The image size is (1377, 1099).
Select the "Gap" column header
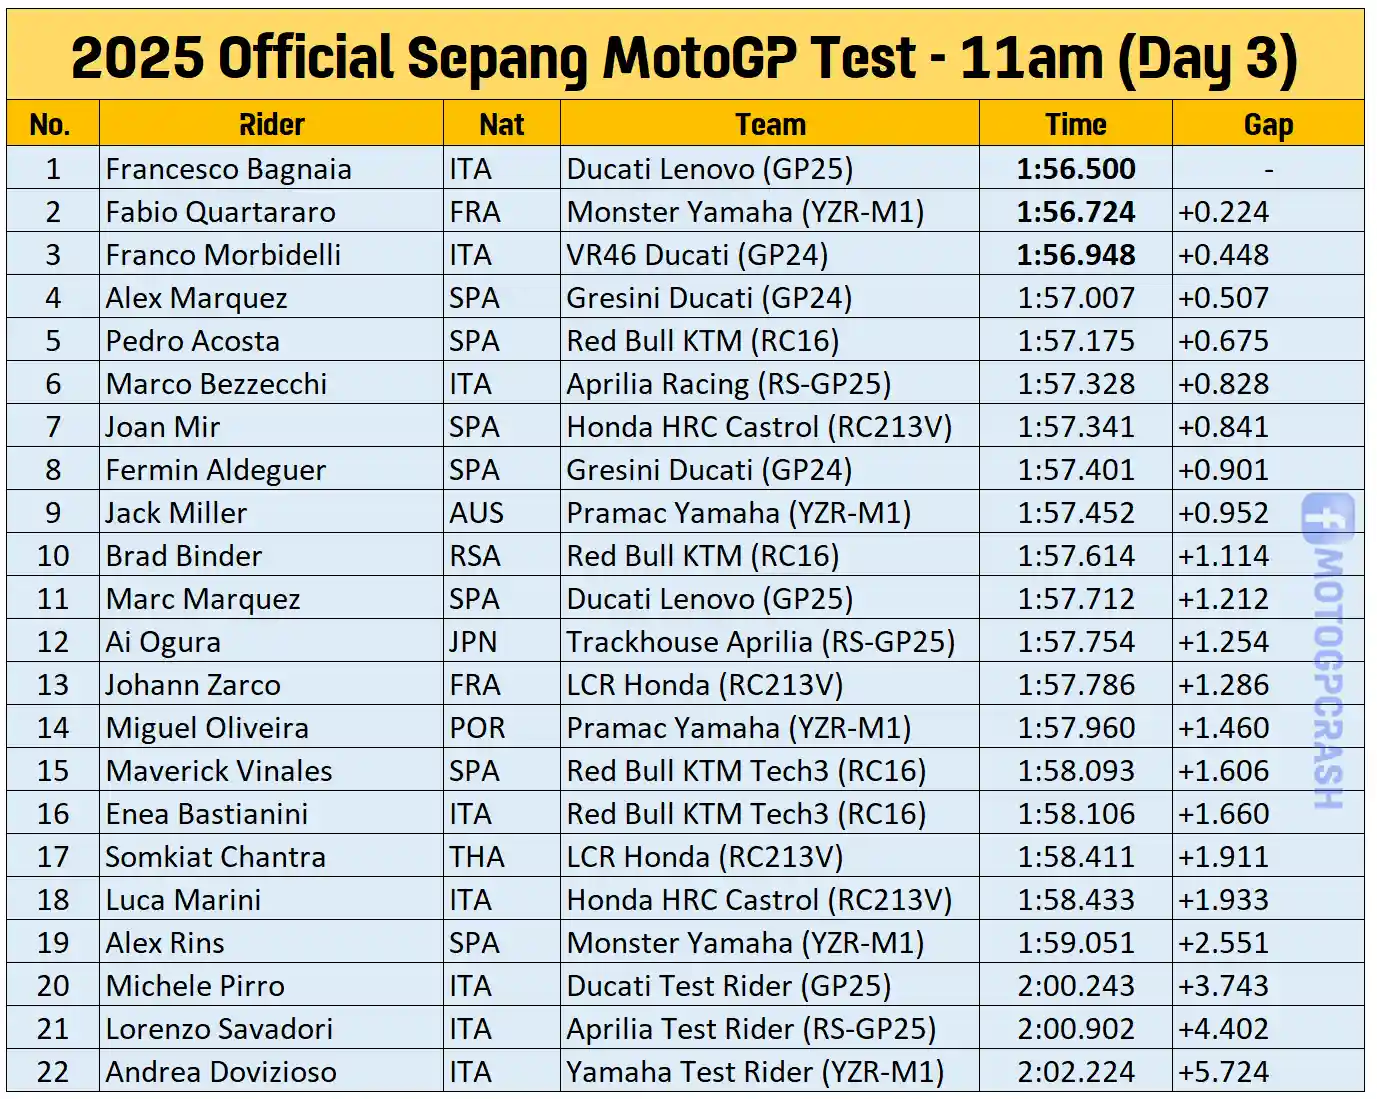[x=1268, y=125]
